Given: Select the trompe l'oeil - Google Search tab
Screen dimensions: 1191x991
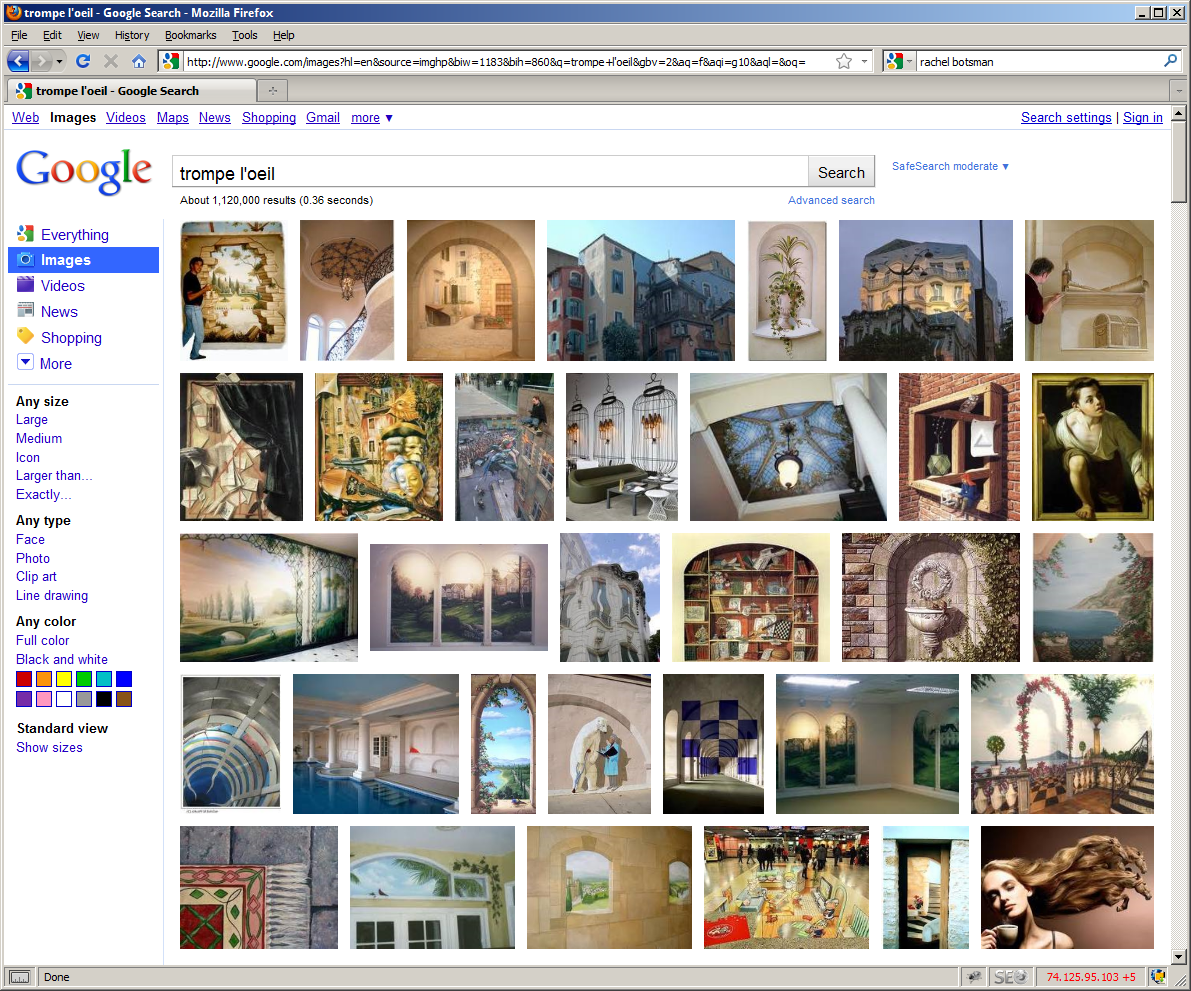Looking at the screenshot, I should (x=131, y=90).
